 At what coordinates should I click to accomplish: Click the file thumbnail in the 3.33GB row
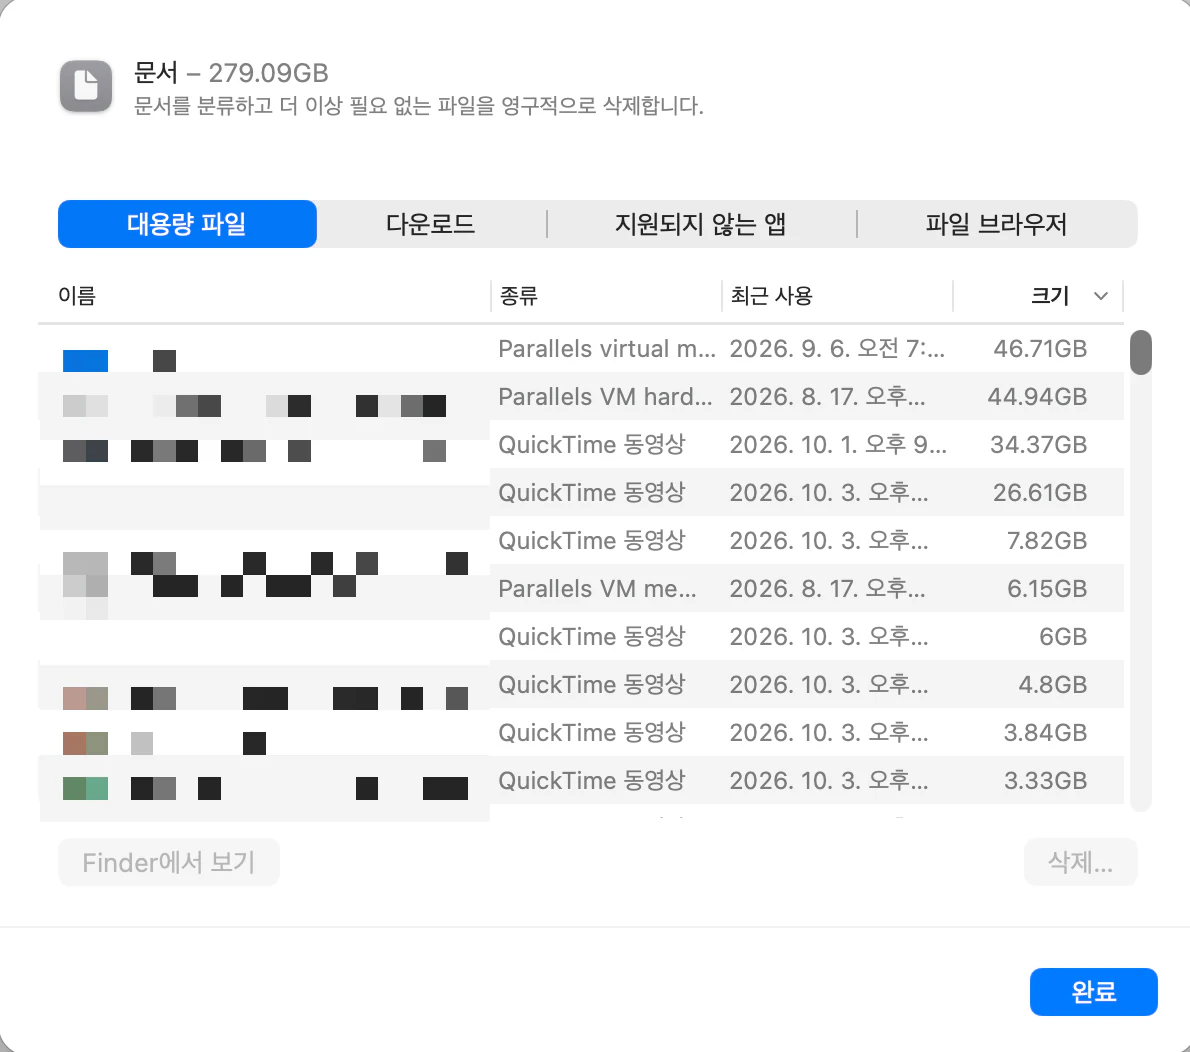point(85,789)
